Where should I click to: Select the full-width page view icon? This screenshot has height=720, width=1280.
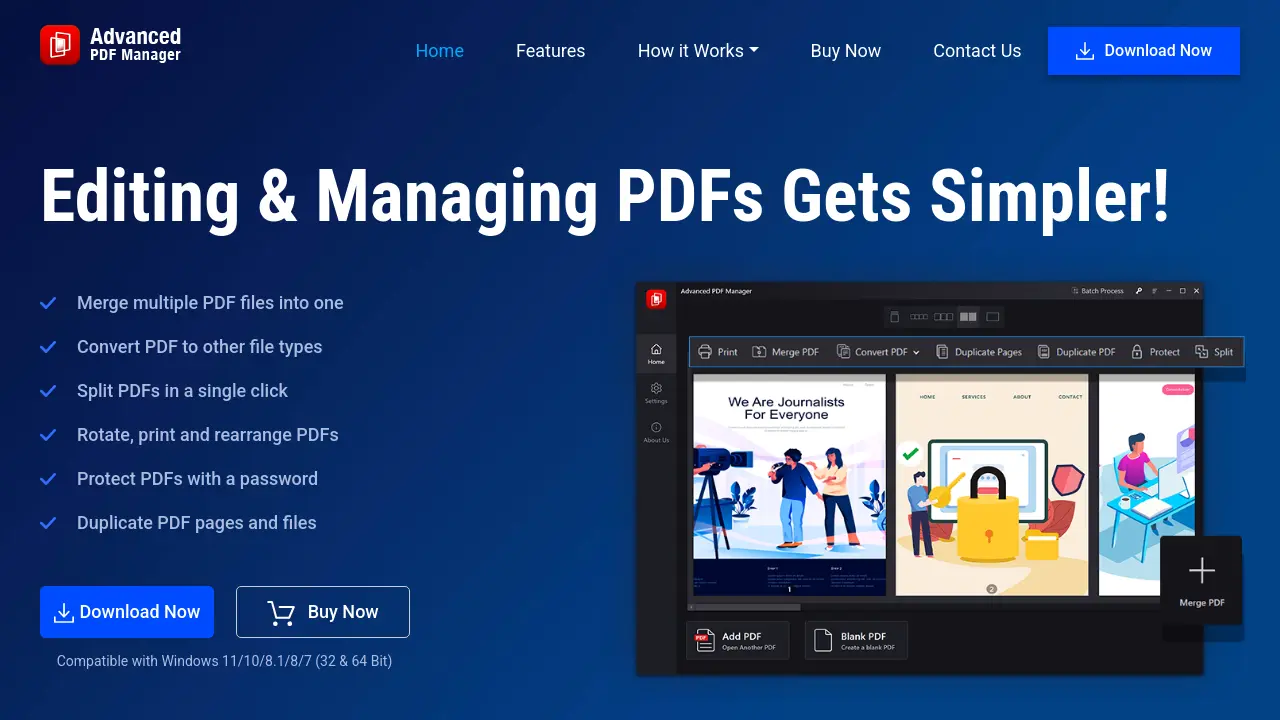(992, 317)
